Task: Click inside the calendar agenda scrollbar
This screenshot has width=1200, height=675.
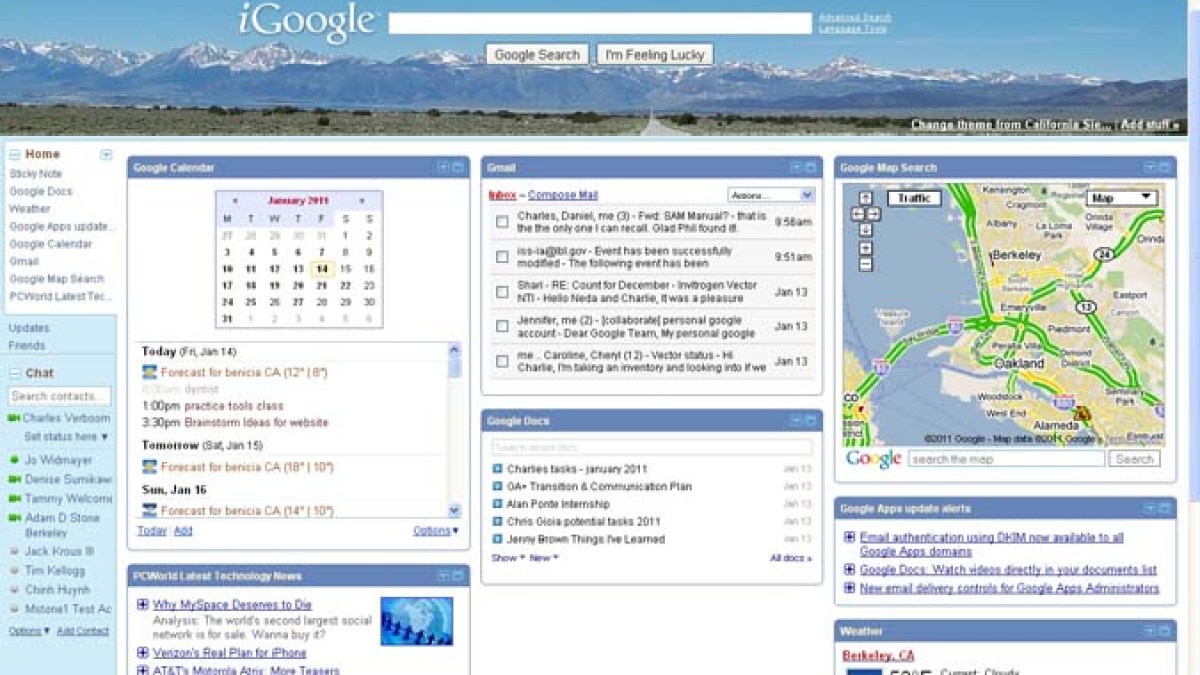Action: click(x=455, y=430)
